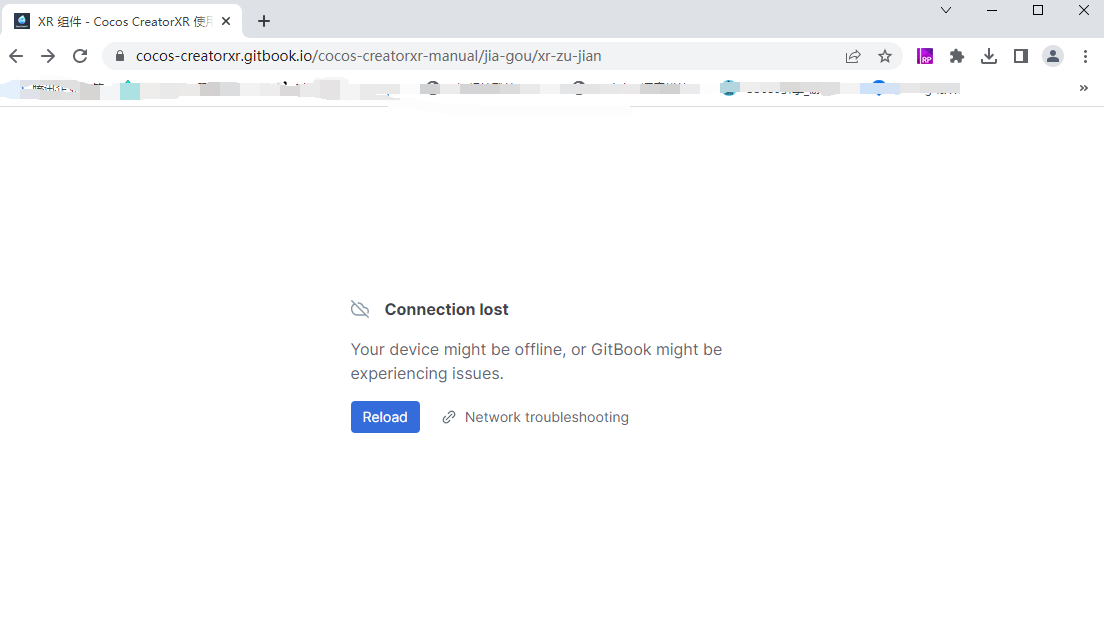Share this page icon

[853, 56]
